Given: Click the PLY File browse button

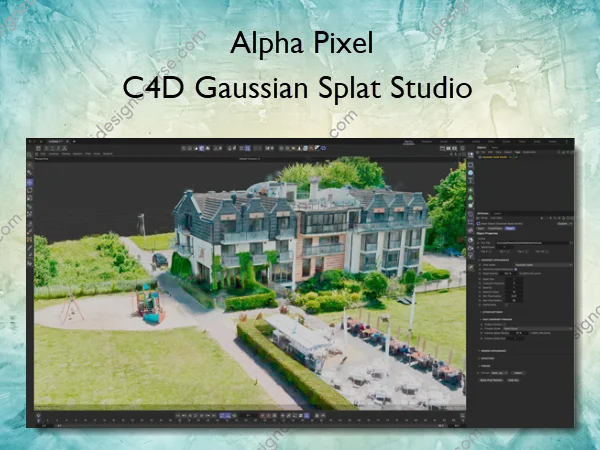Looking at the screenshot, I should (571, 243).
